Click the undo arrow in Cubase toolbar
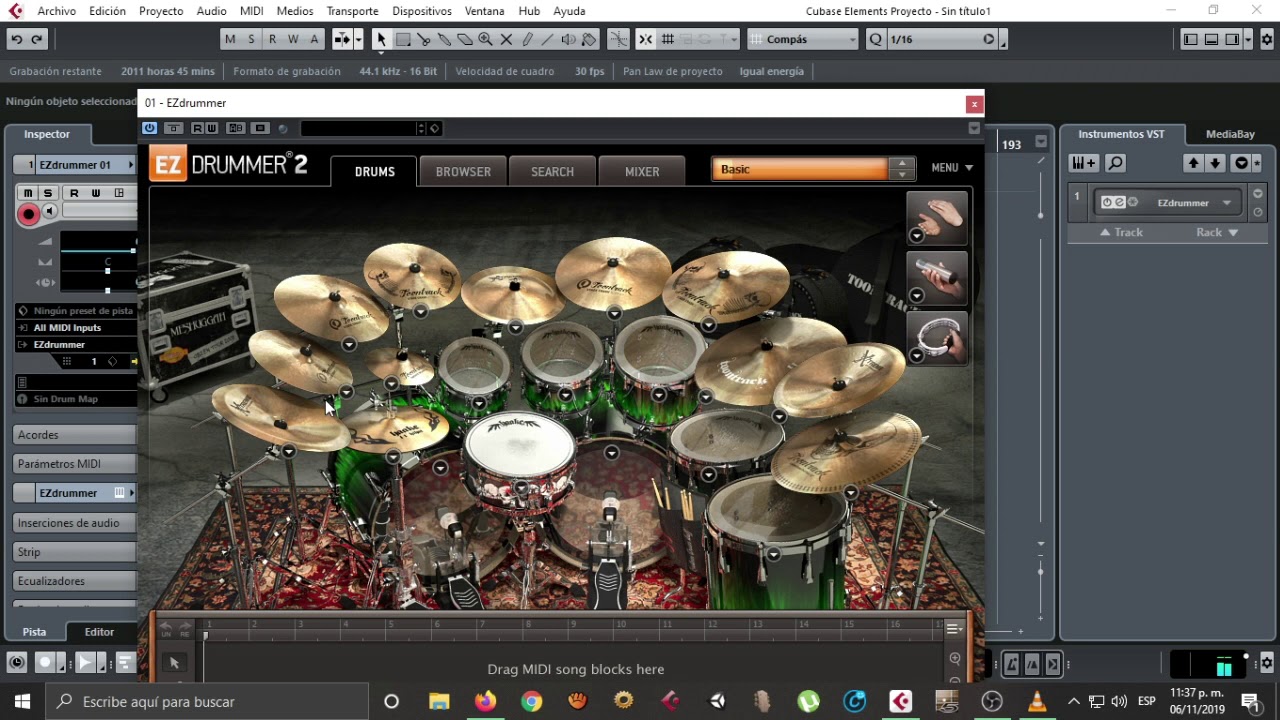 click(16, 39)
